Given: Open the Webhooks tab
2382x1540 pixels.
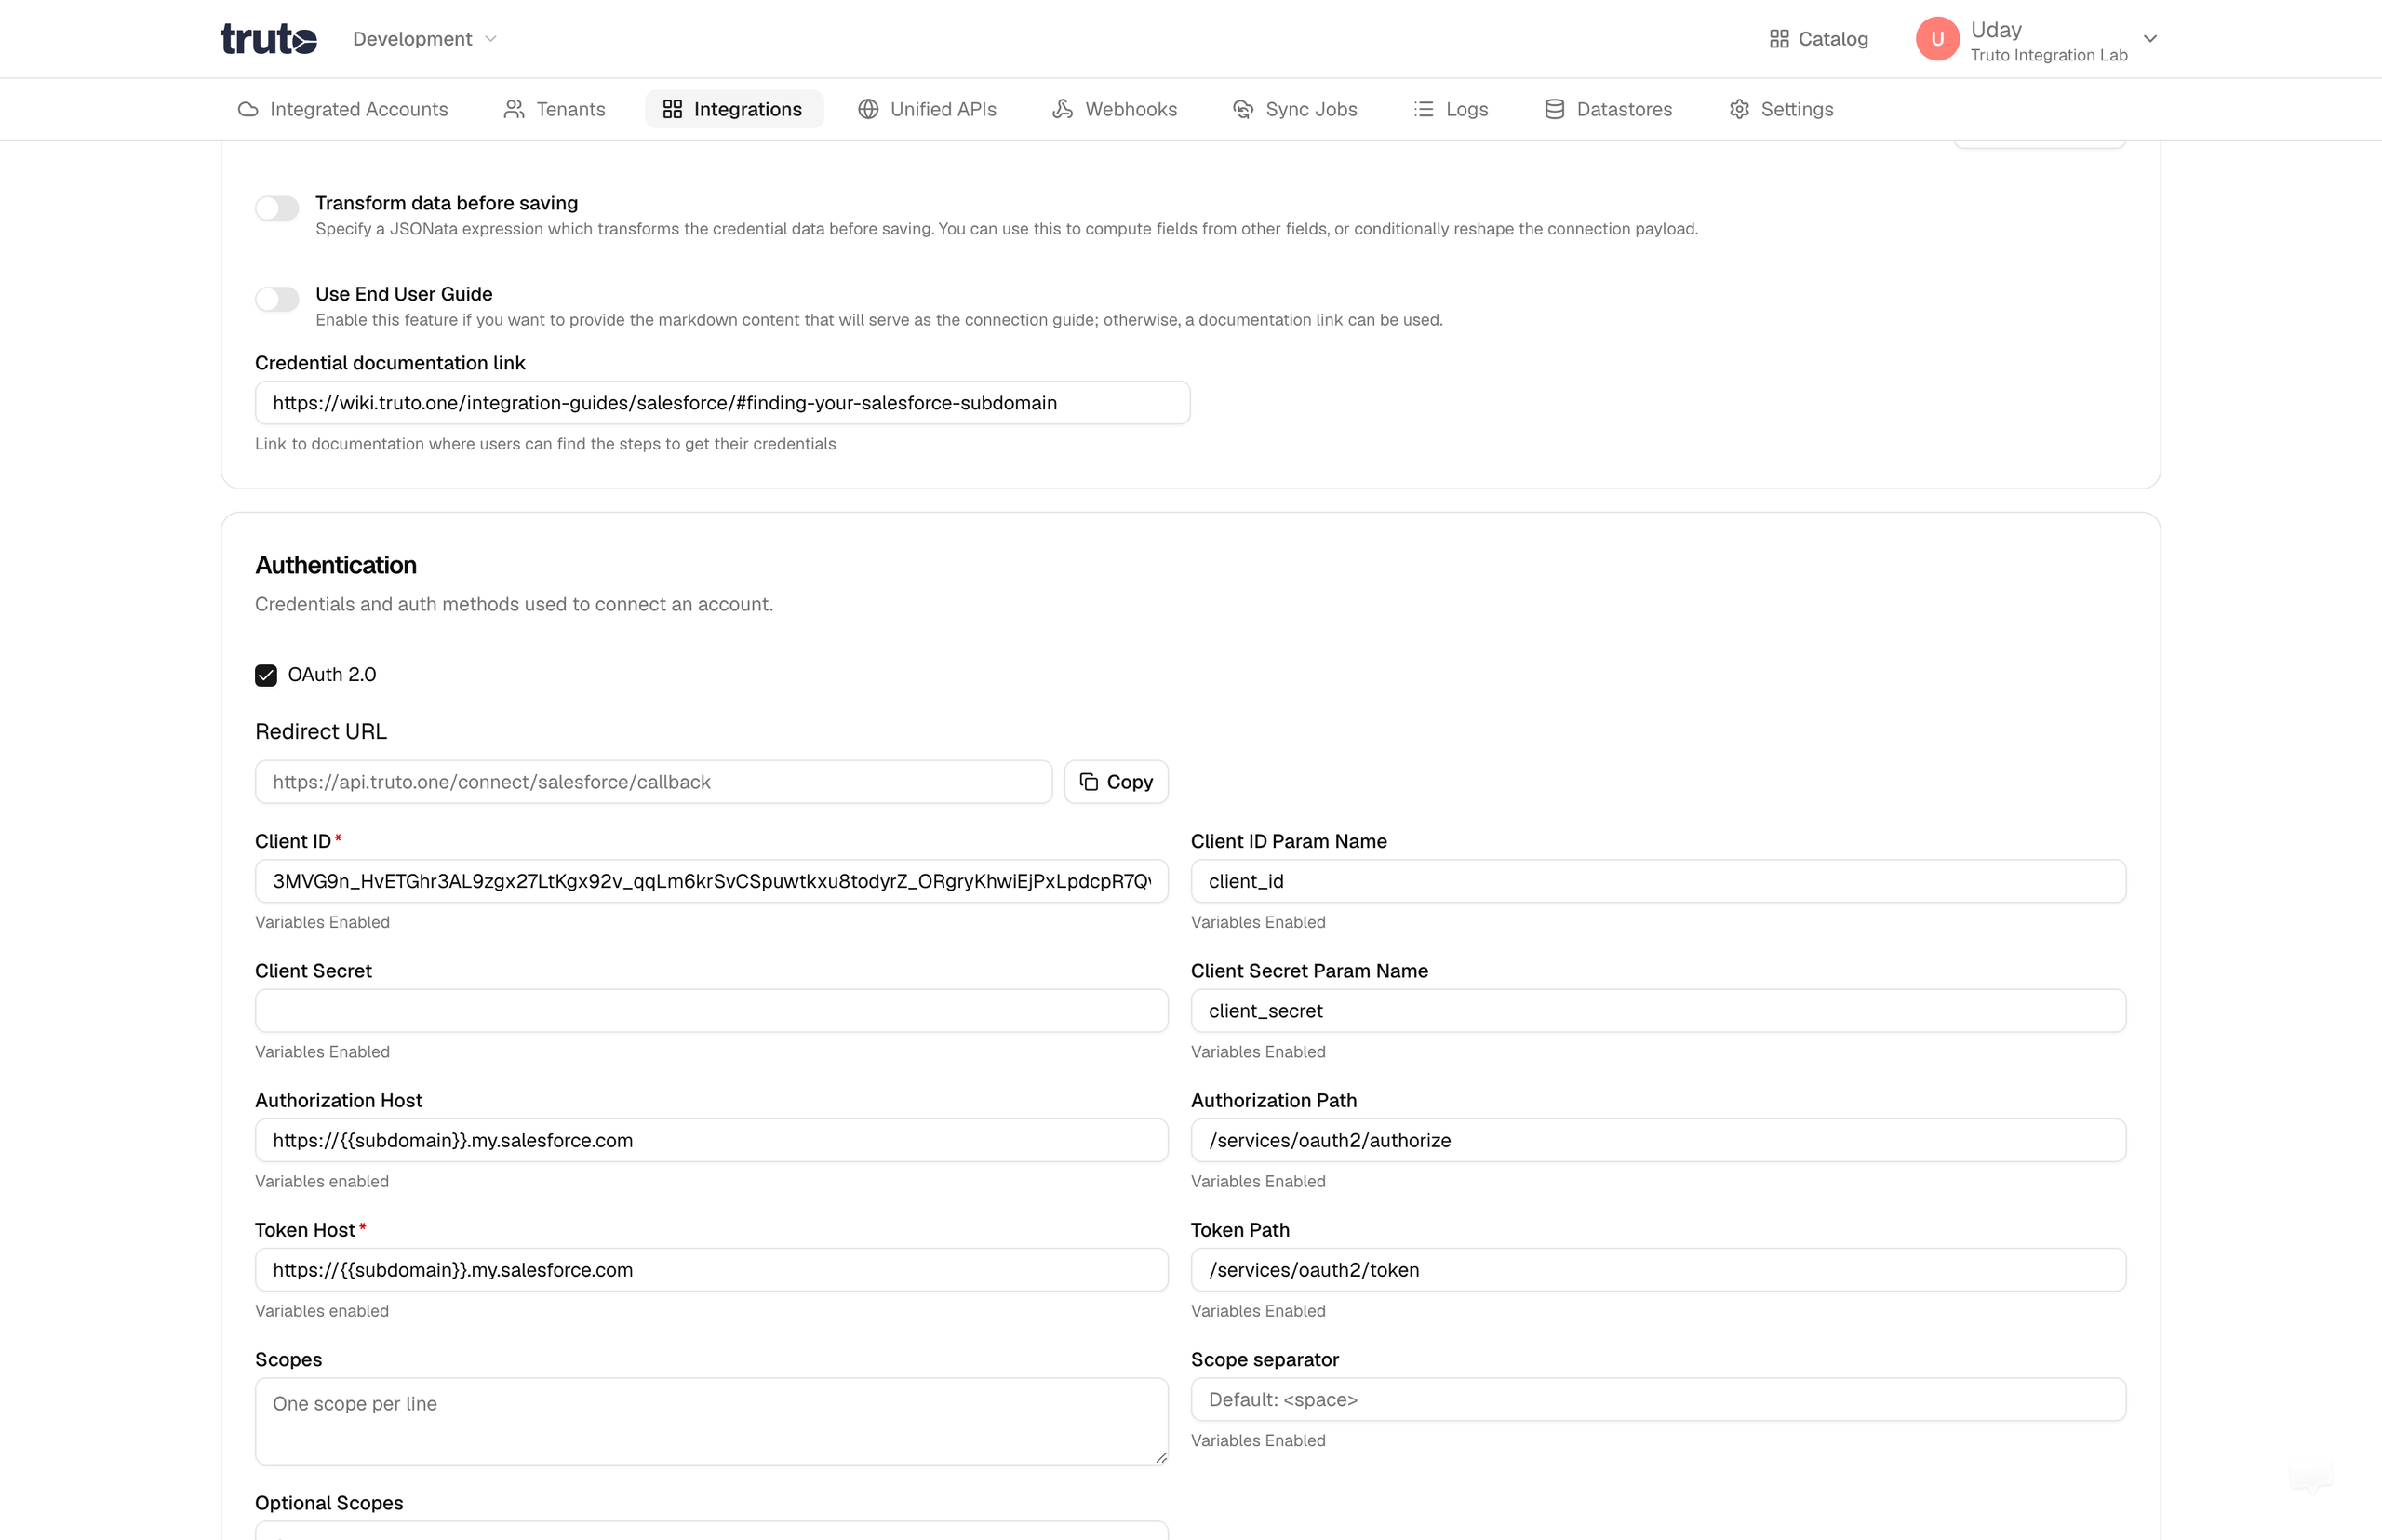Looking at the screenshot, I should 1115,109.
